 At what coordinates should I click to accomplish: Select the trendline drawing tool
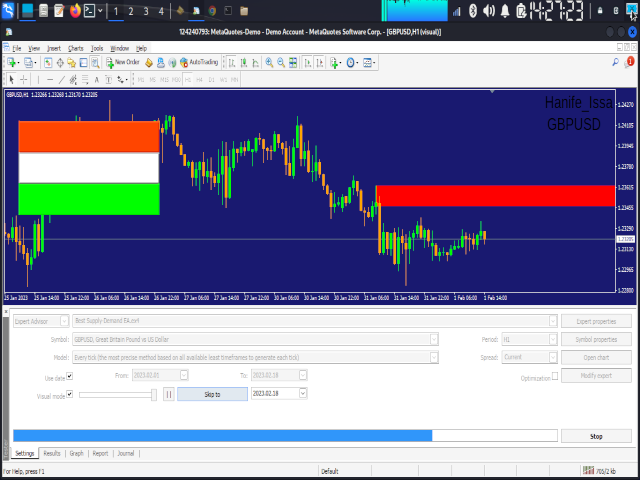[x=62, y=80]
